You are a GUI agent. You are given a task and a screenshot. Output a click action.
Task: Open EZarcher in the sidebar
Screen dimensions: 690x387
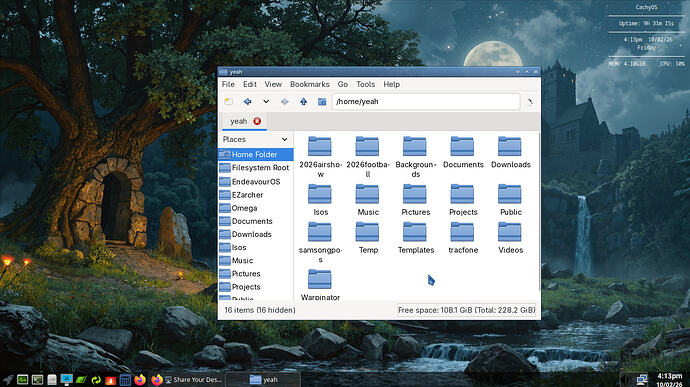point(256,195)
